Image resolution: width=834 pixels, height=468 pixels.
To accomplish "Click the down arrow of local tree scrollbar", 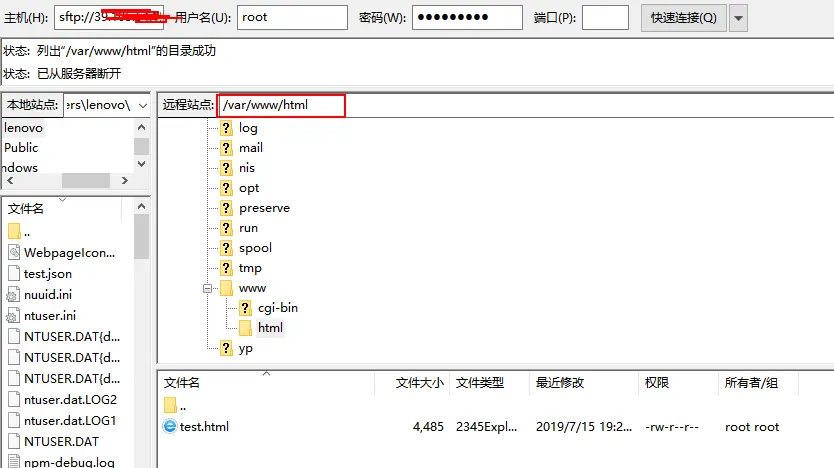I will tap(141, 164).
